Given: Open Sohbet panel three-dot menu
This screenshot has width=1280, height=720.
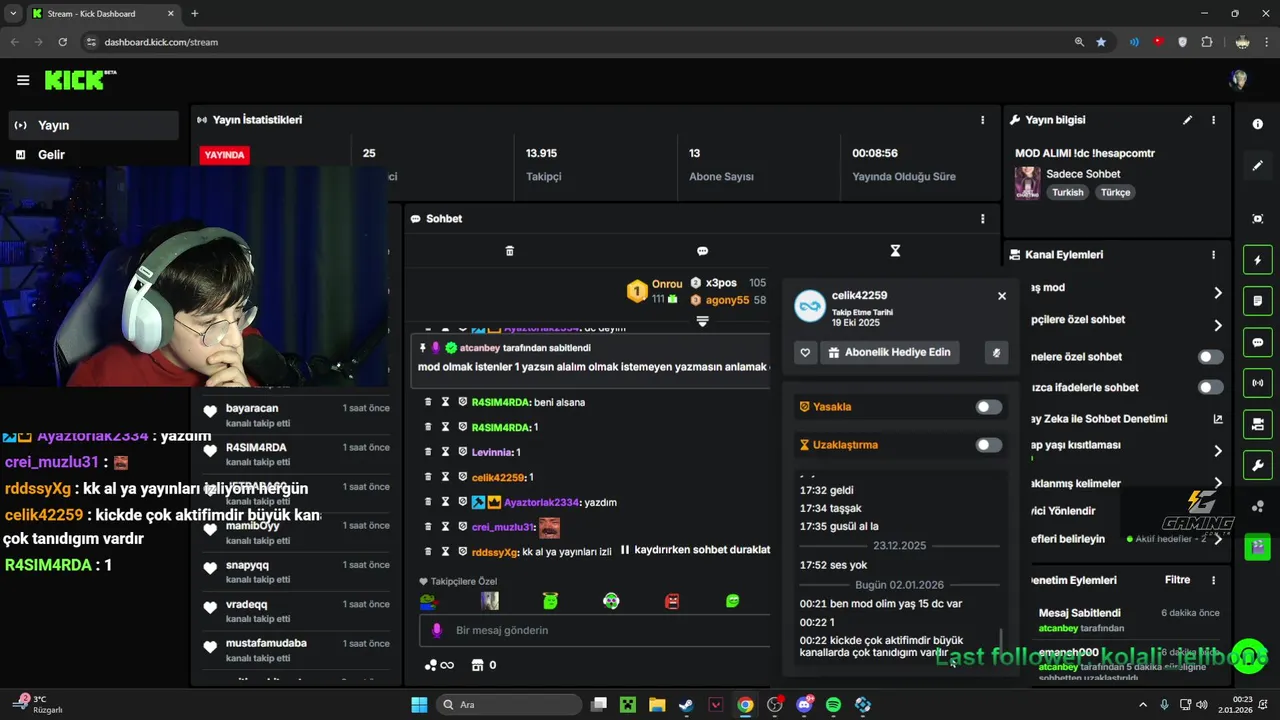Looking at the screenshot, I should coord(982,219).
